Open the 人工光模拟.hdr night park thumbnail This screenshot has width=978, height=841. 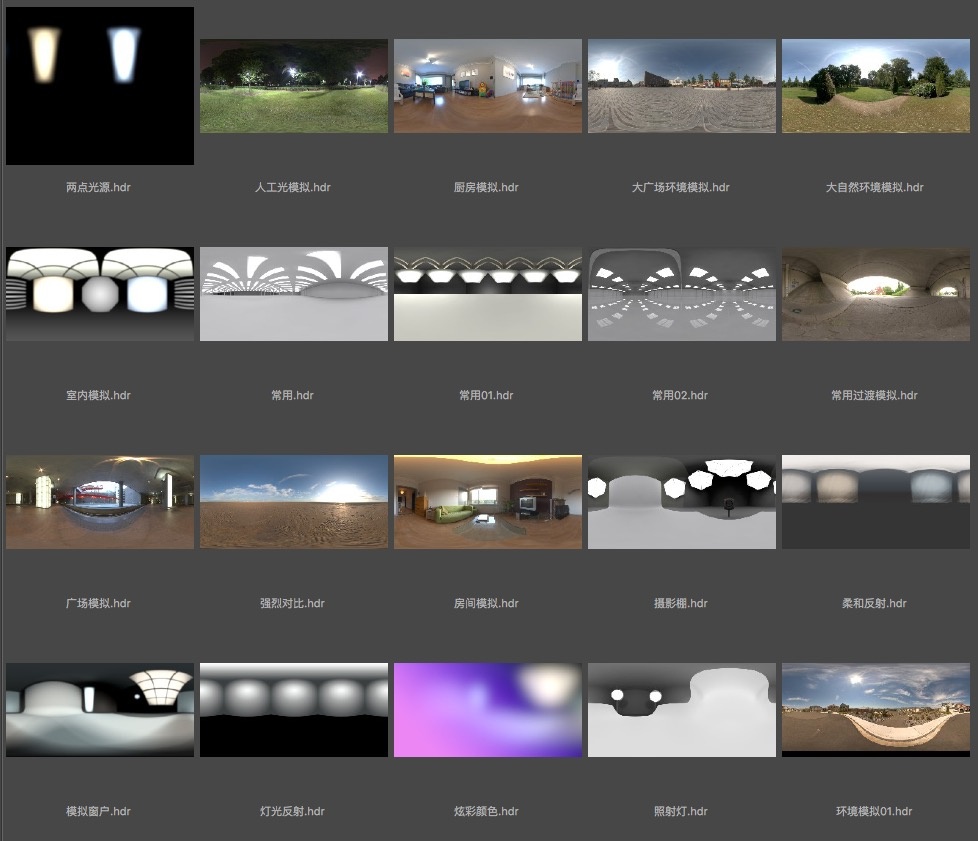coord(294,86)
